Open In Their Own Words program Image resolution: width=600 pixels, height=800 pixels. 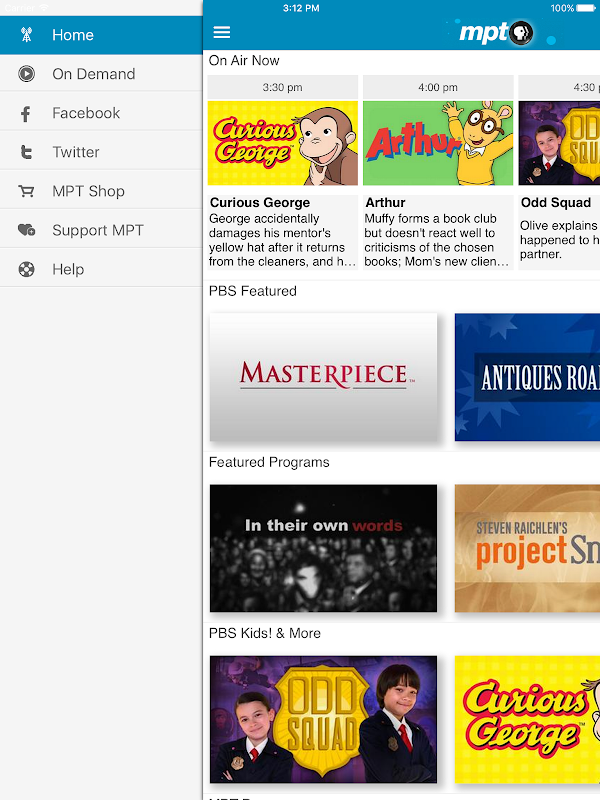tap(323, 548)
